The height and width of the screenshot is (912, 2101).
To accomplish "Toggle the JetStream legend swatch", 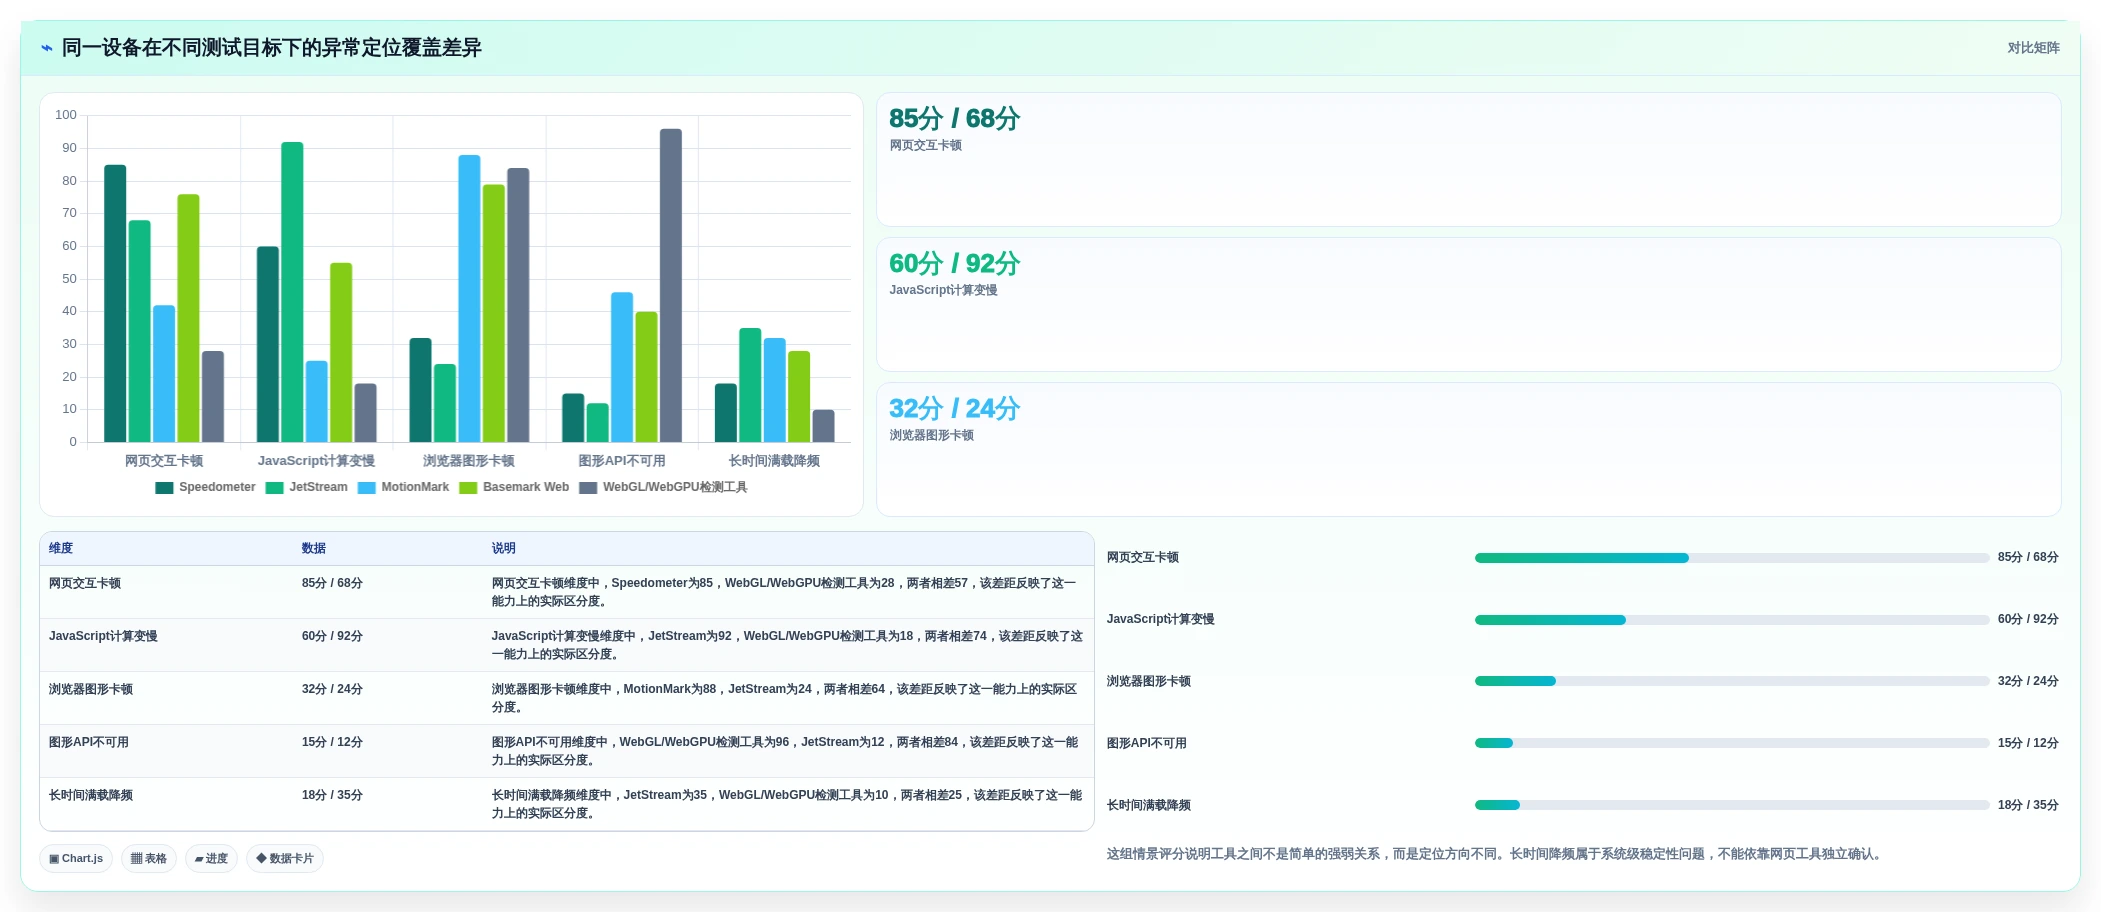I will tap(274, 488).
